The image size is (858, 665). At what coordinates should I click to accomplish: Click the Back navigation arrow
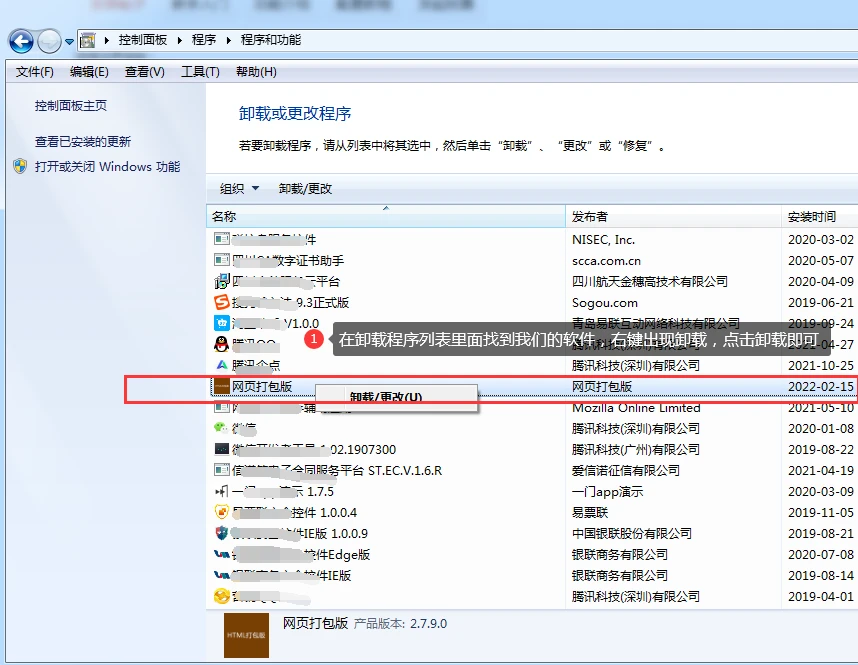pos(21,41)
